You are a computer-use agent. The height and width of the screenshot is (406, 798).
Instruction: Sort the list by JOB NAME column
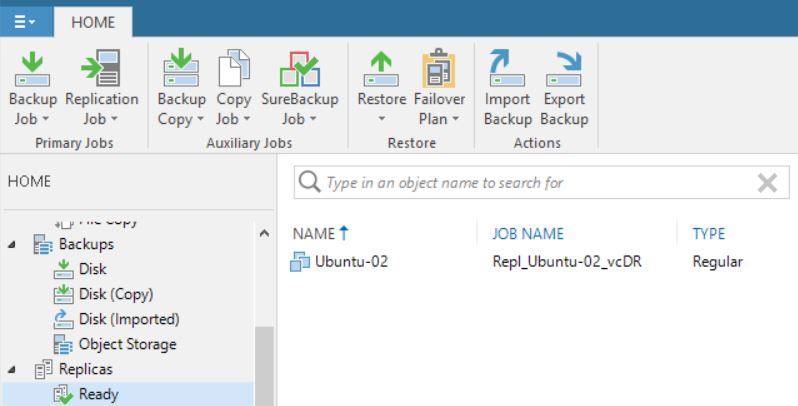528,234
